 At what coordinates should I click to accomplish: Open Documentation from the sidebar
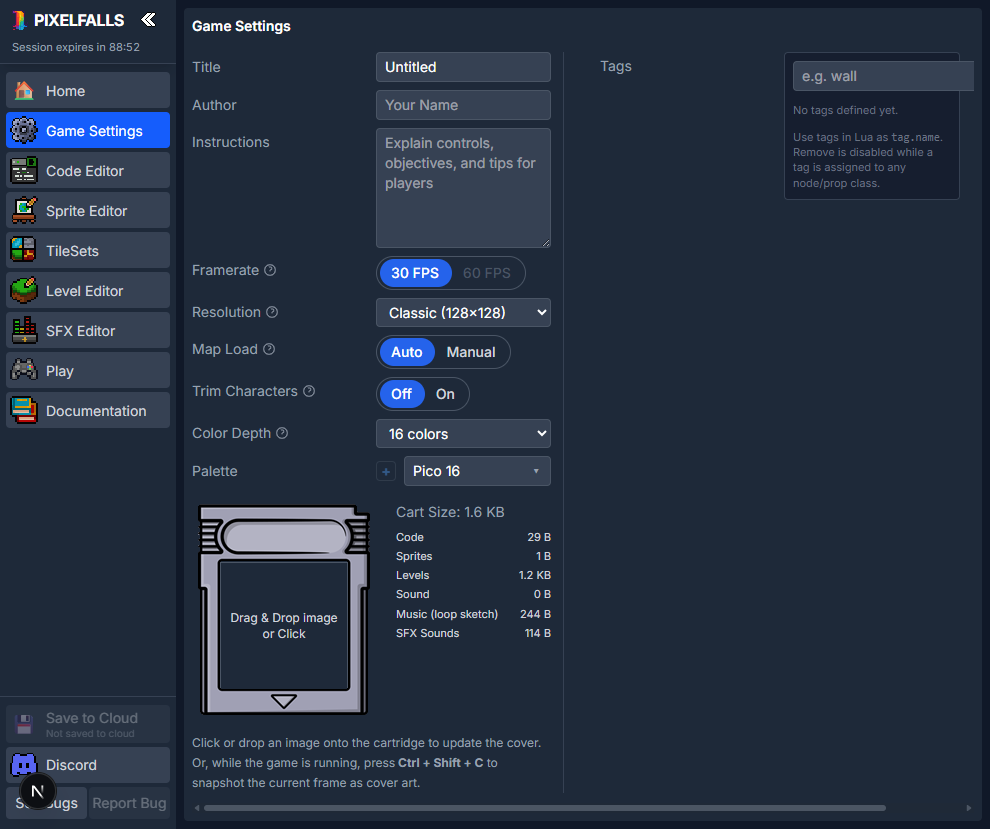[88, 410]
